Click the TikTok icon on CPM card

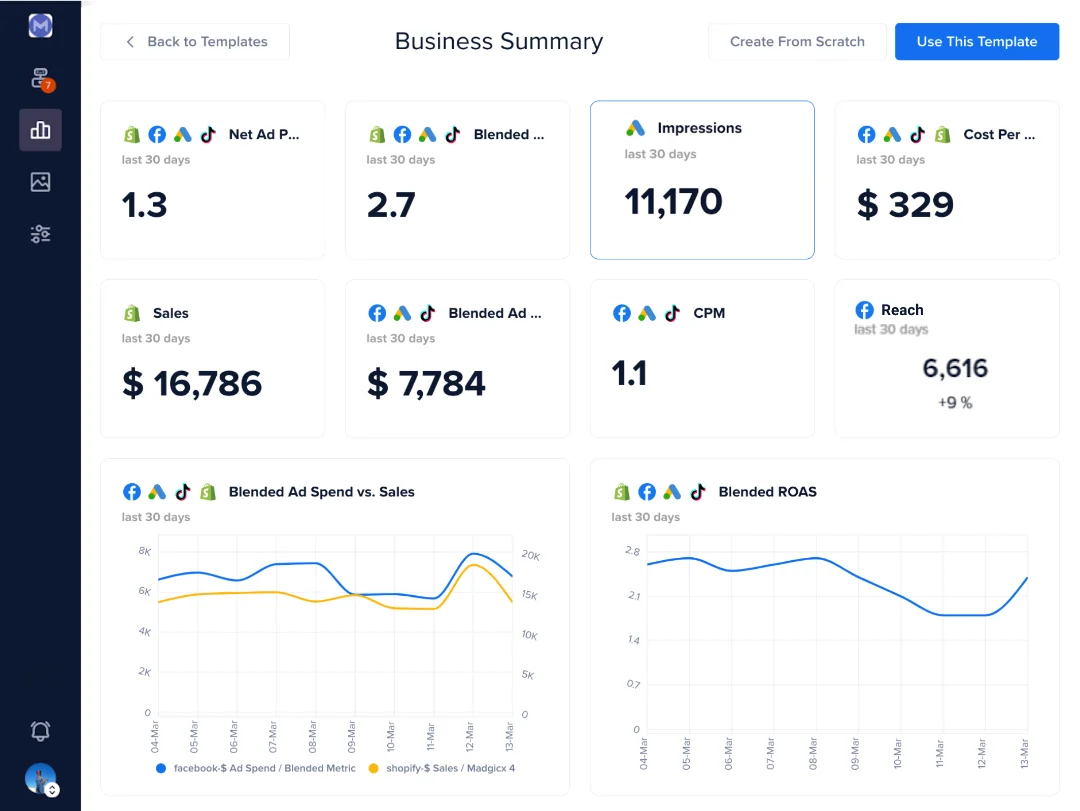pos(672,313)
